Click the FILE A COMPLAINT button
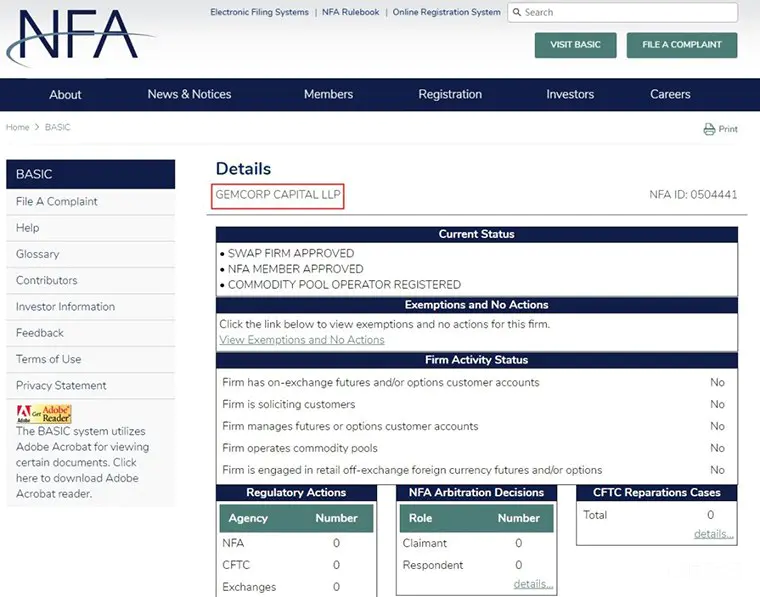This screenshot has height=597, width=760. [681, 45]
